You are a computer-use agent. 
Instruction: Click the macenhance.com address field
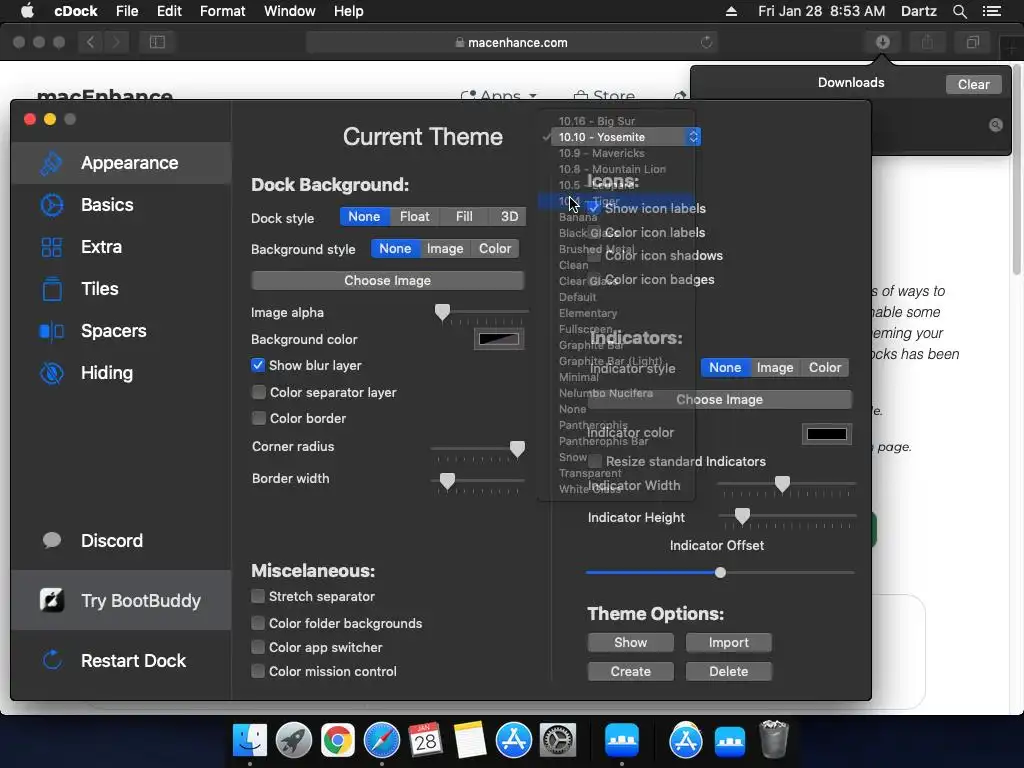pos(511,42)
